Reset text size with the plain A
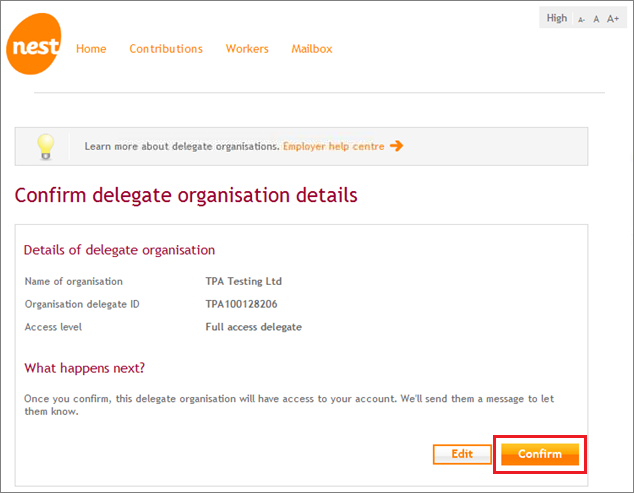Viewport: 634px width, 493px height. tap(596, 19)
